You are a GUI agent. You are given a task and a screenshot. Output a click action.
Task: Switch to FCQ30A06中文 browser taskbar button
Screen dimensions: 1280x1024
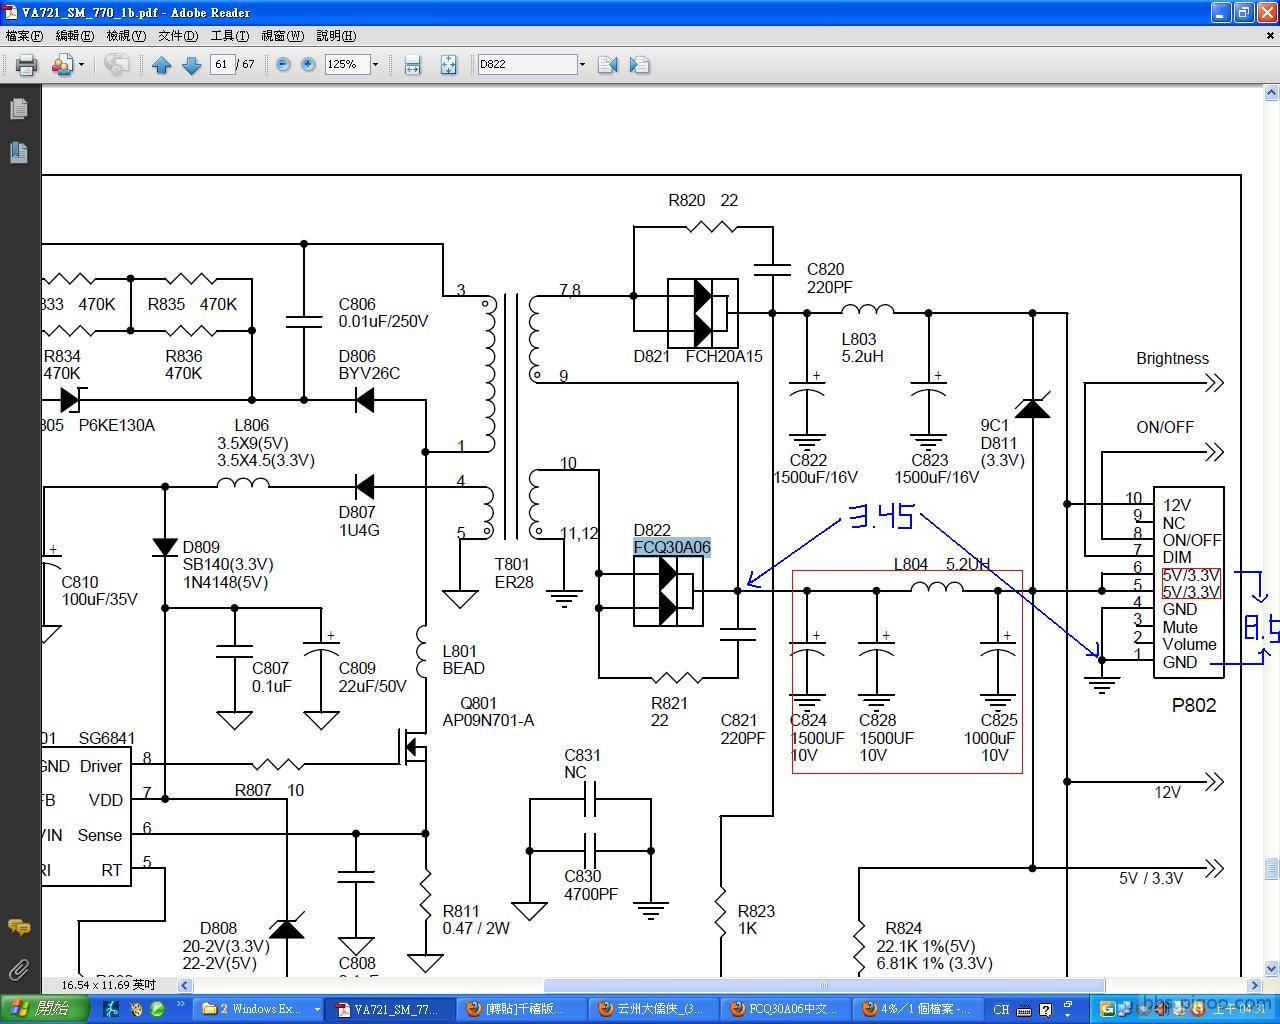(783, 1009)
